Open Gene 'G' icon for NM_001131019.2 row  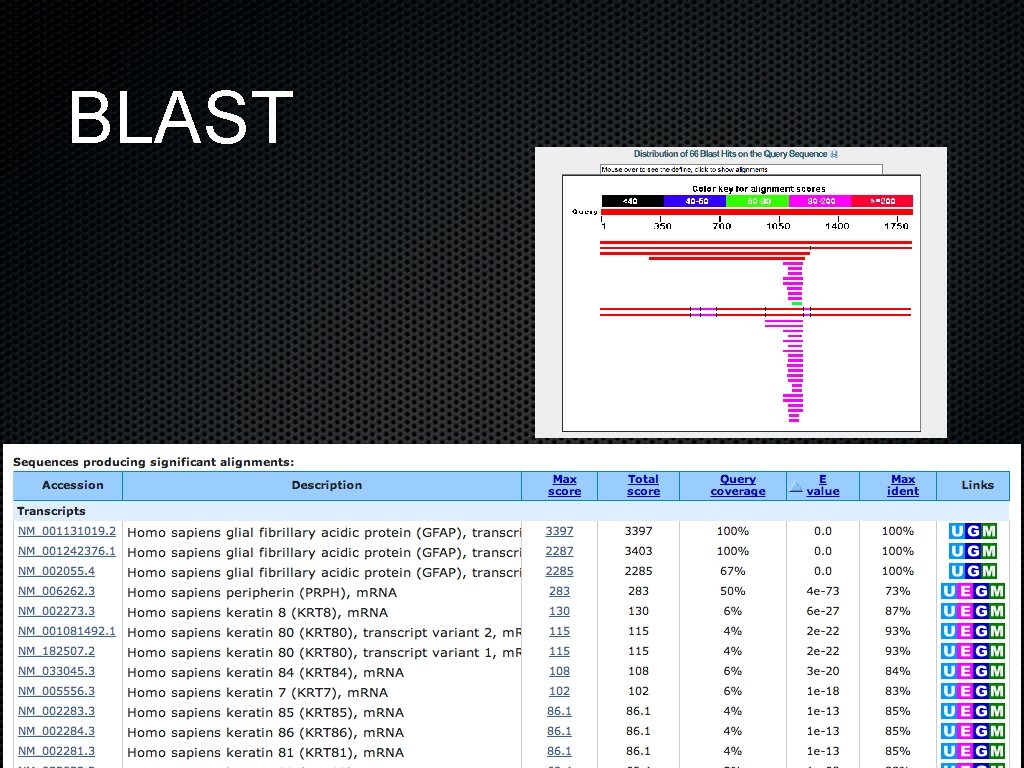pyautogui.click(x=973, y=532)
